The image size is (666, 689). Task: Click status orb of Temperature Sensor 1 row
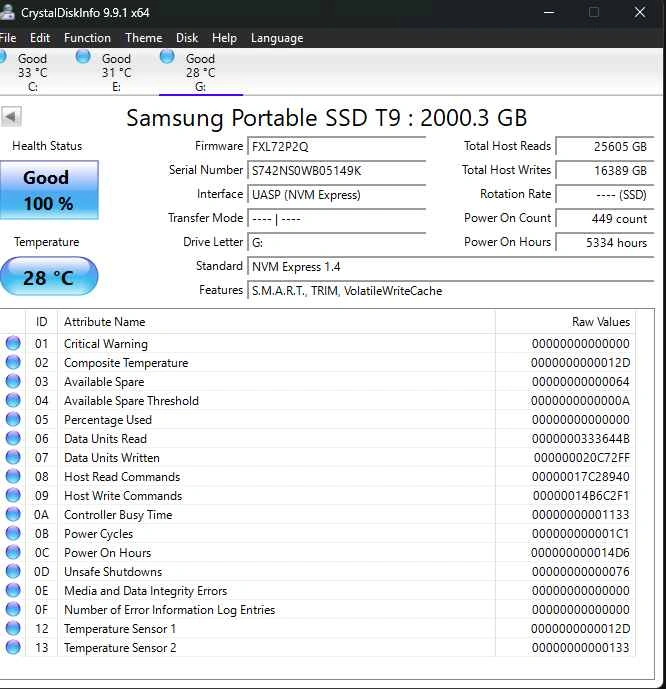coord(13,628)
